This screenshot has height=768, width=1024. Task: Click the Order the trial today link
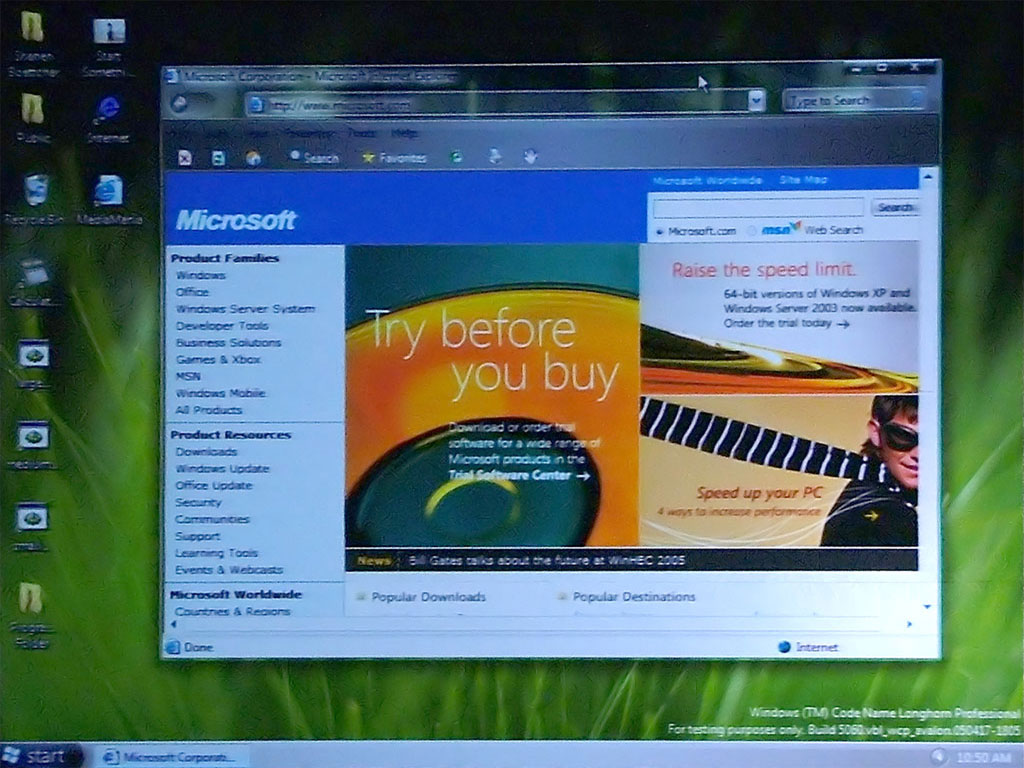point(786,323)
